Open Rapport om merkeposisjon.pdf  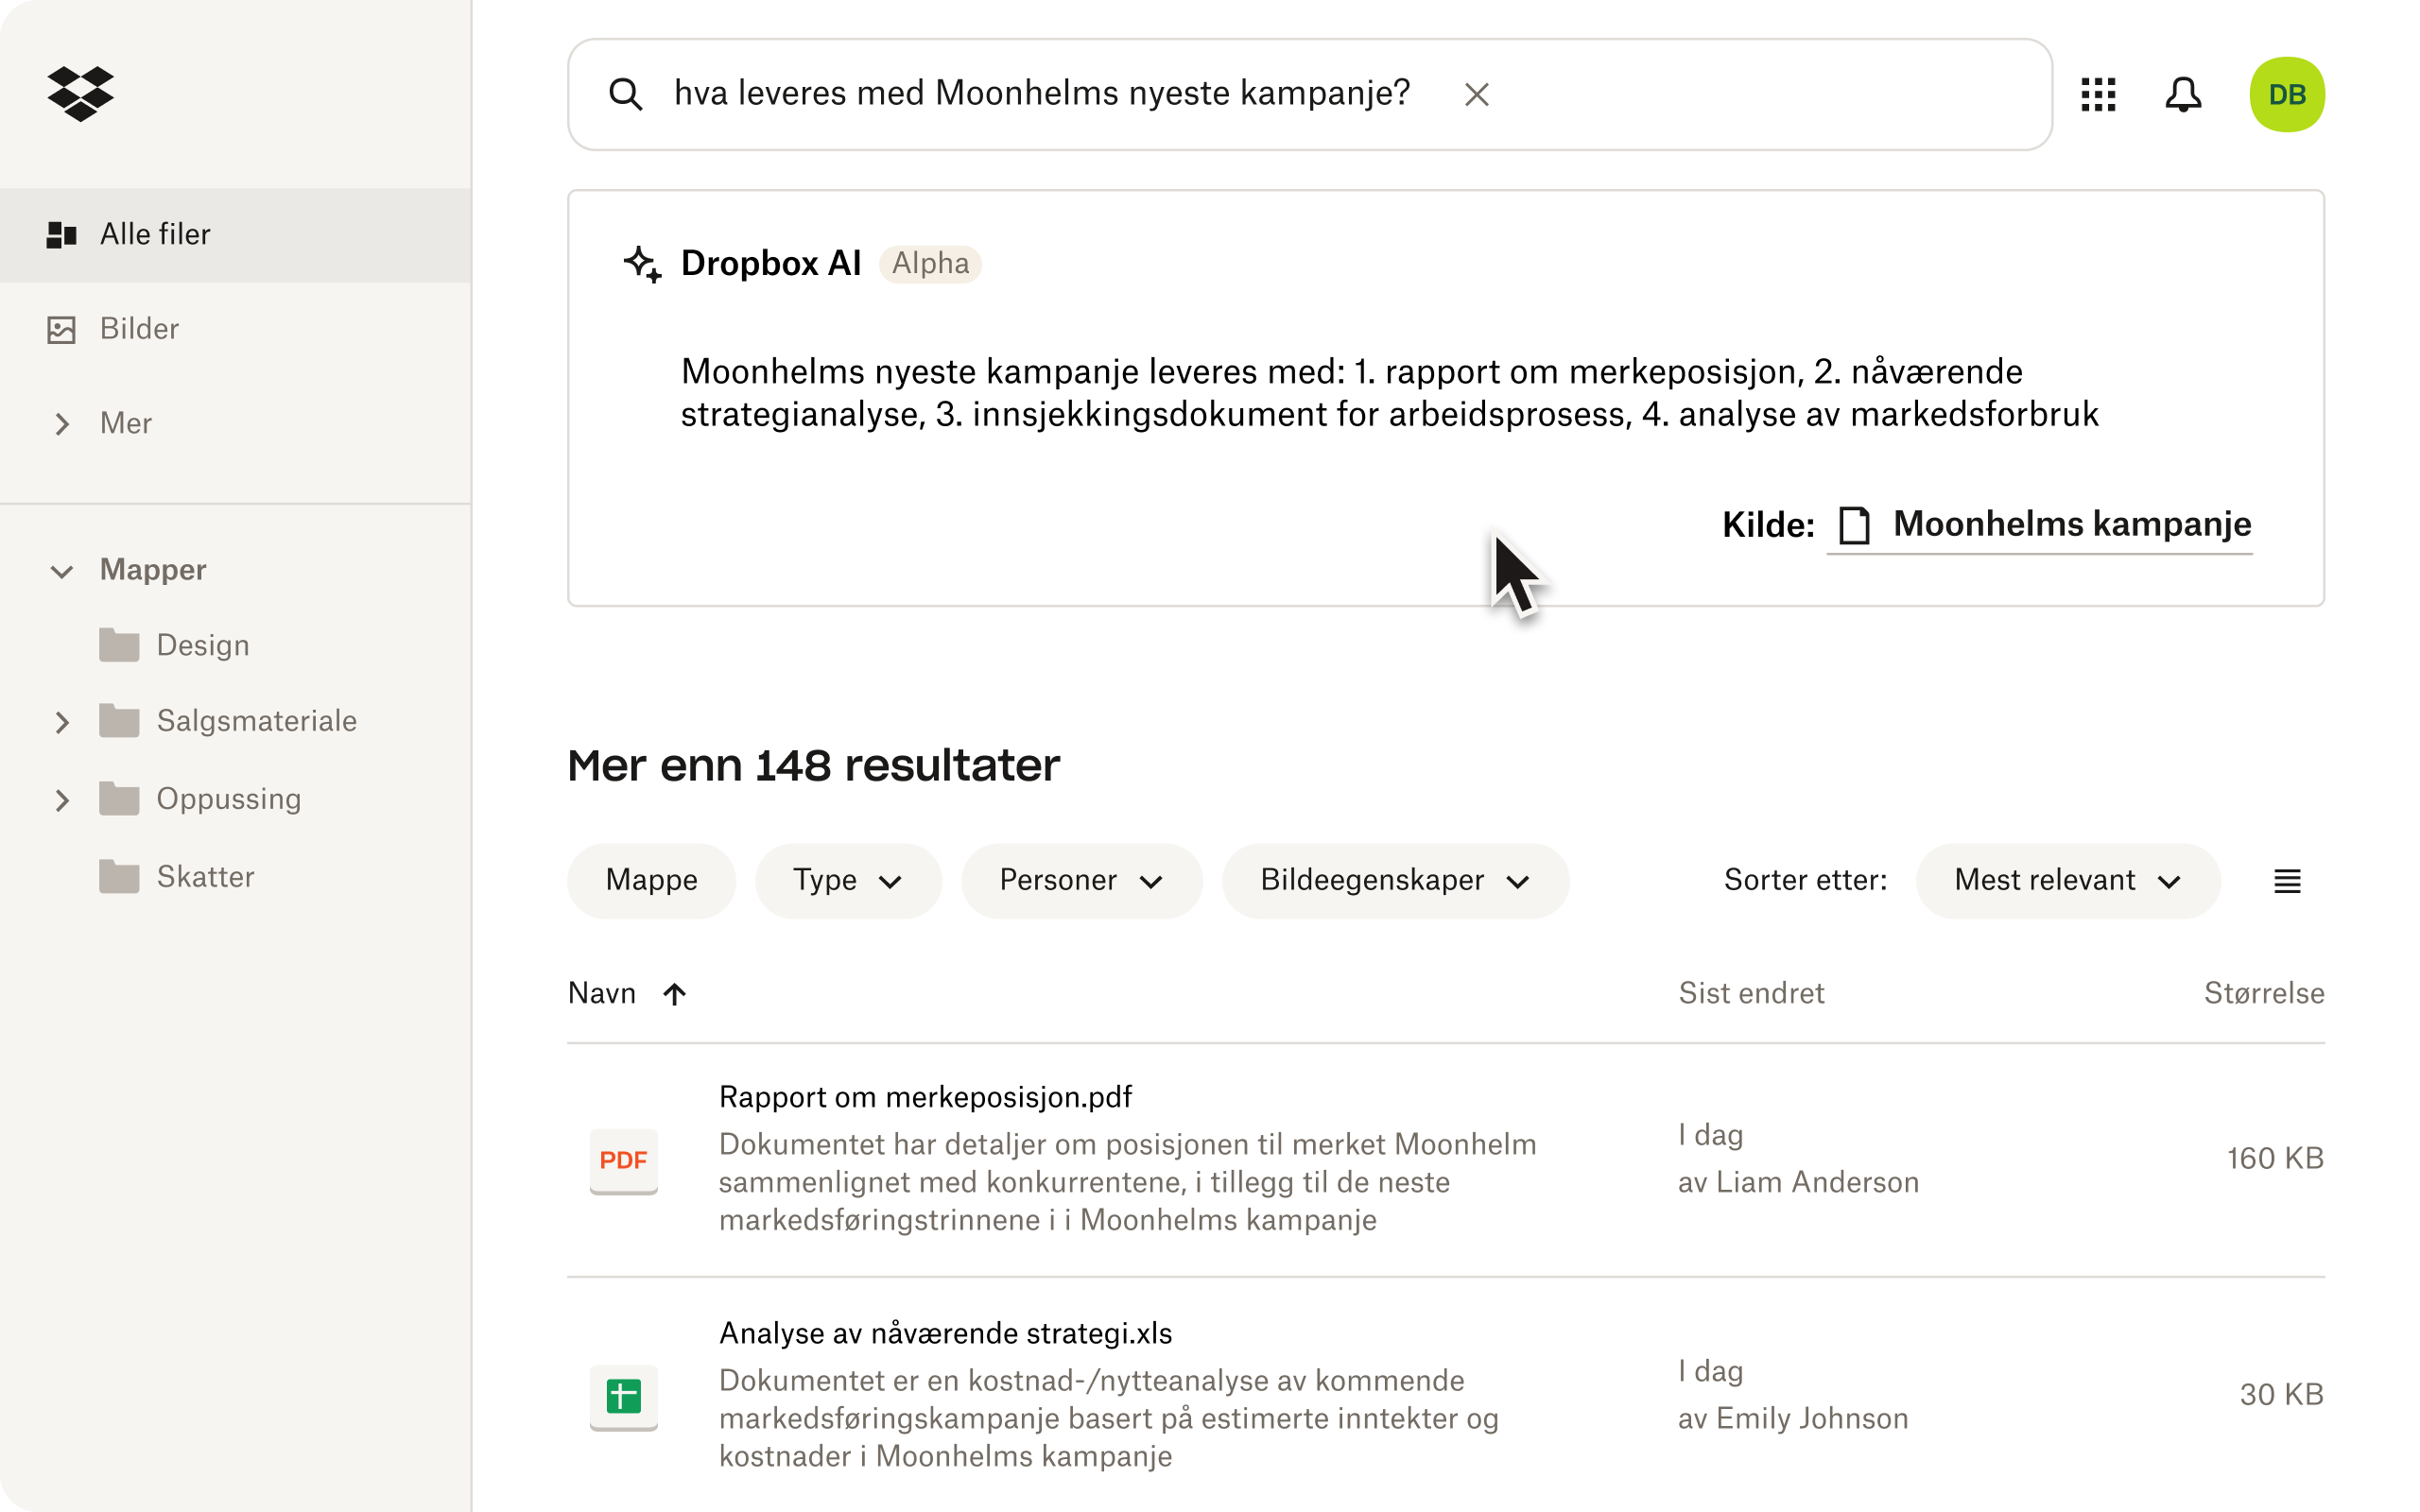[925, 1097]
